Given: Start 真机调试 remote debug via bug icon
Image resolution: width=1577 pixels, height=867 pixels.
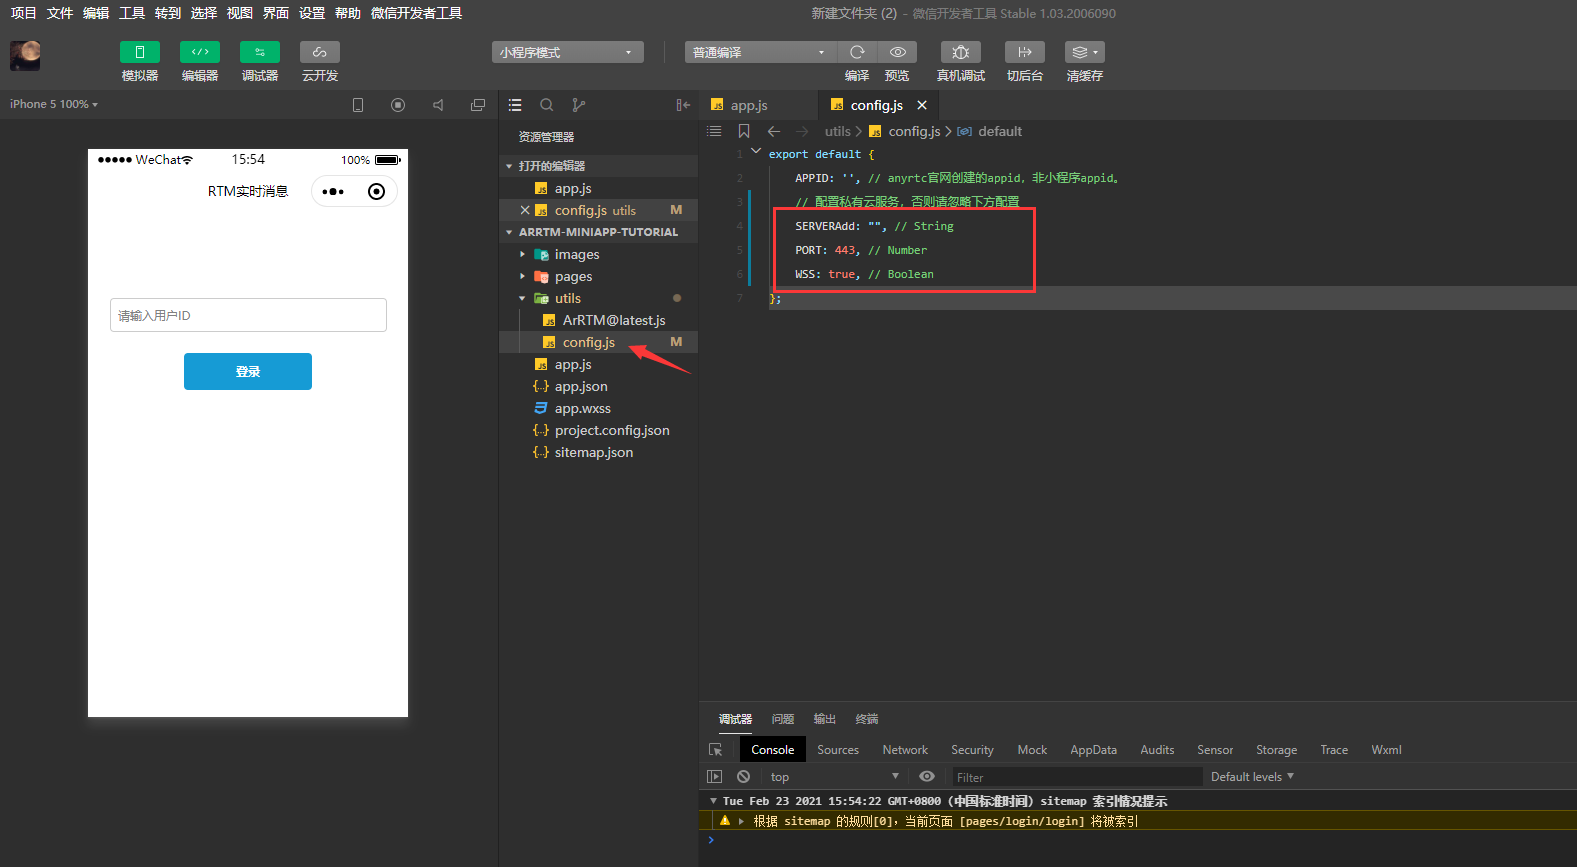Looking at the screenshot, I should point(960,52).
